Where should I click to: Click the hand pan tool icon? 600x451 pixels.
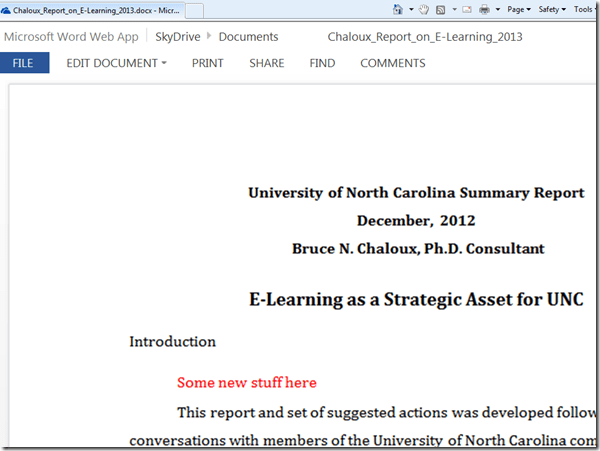(x=423, y=9)
